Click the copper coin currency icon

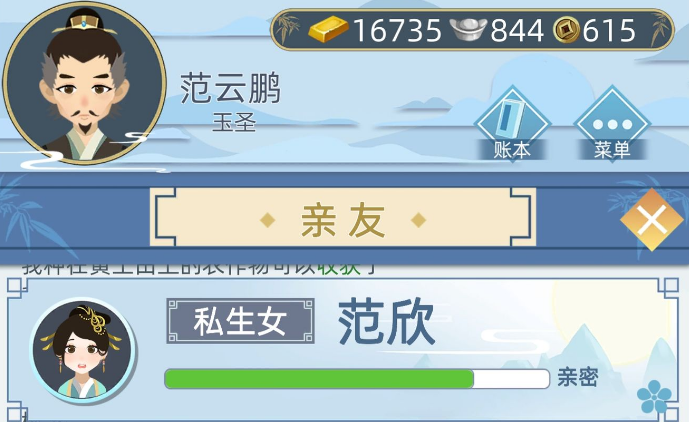566,30
